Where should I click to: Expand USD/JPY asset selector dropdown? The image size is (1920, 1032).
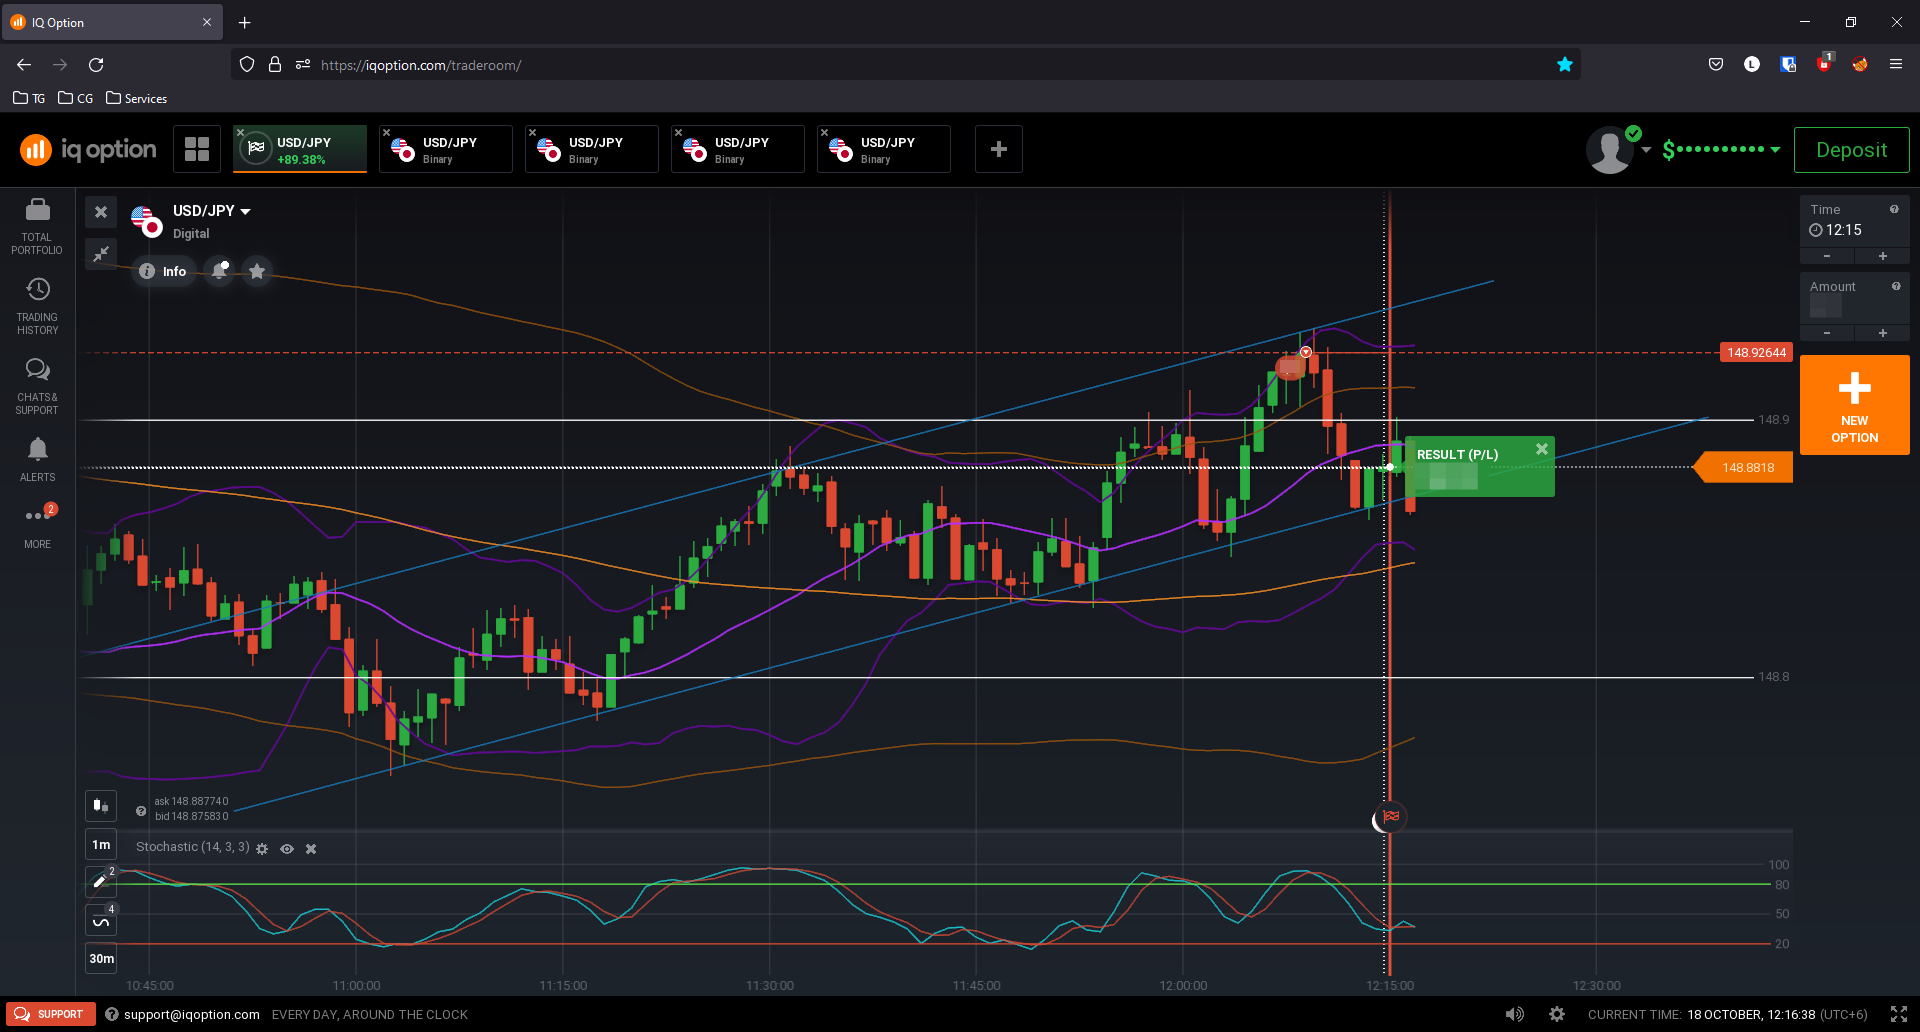click(x=212, y=211)
